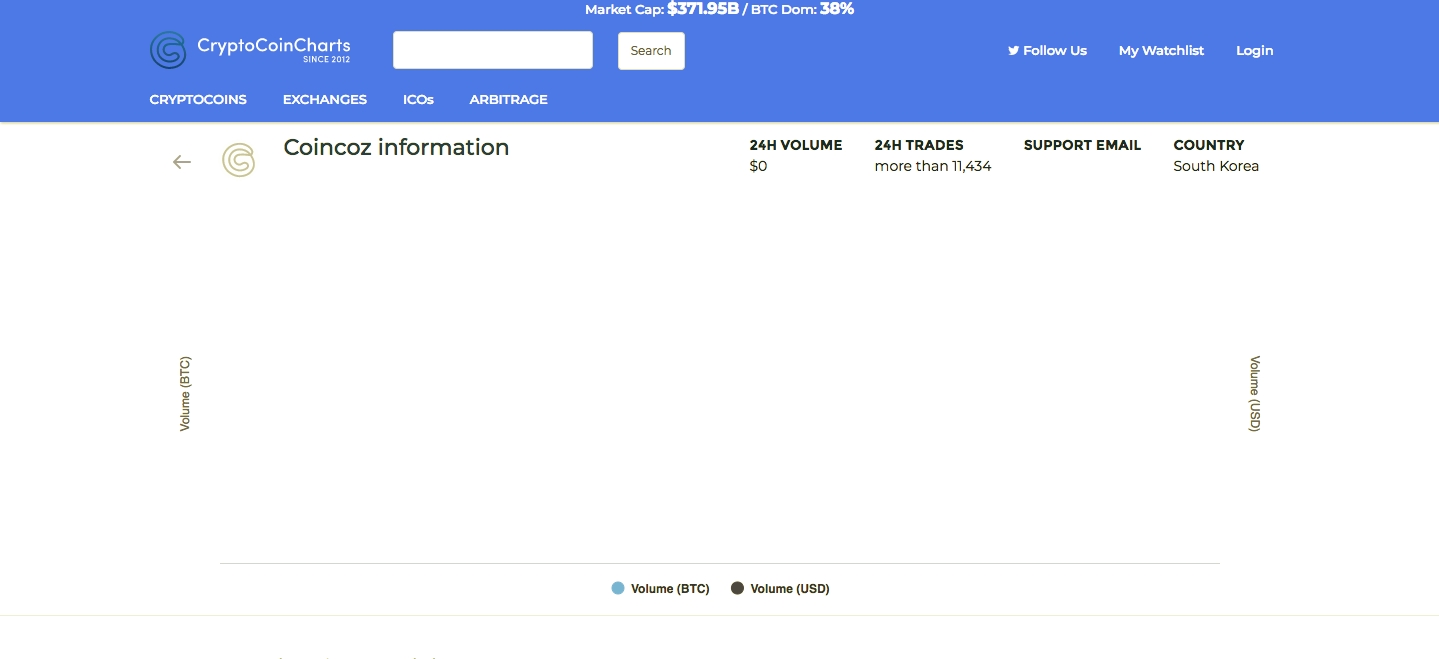Open My Watchlist
Viewport: 1439px width, 659px height.
pyautogui.click(x=1161, y=50)
